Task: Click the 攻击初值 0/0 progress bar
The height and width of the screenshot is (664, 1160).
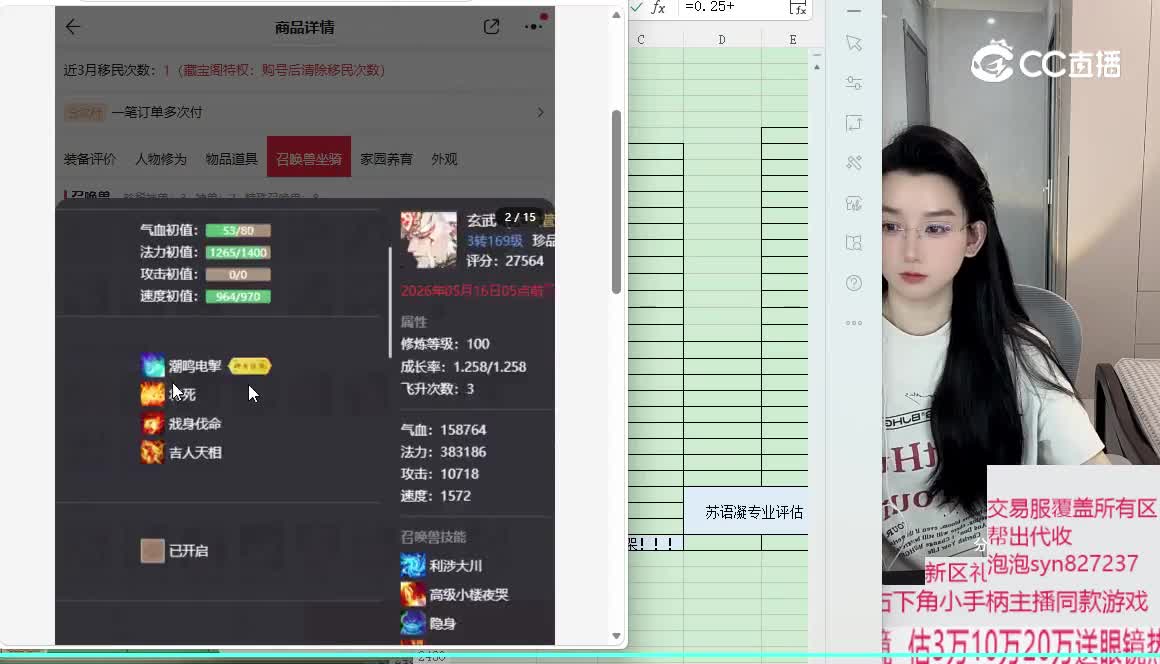Action: (x=238, y=274)
